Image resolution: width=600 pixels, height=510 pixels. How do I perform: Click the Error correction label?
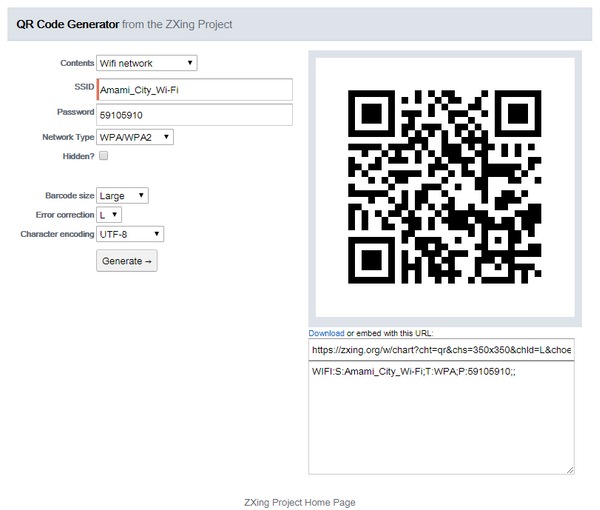[x=65, y=215]
